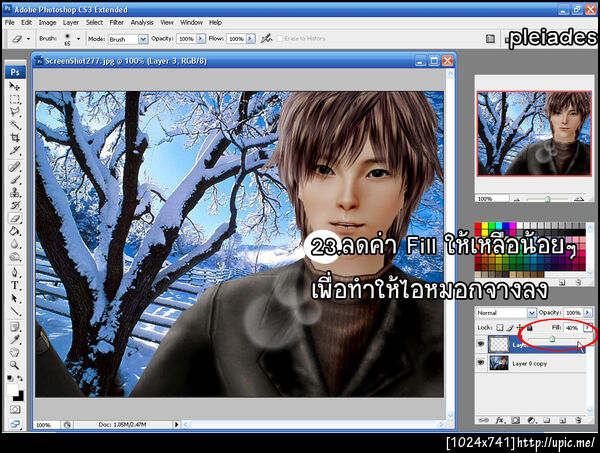The image size is (600, 453).
Task: Select the Notes tool
Action: coord(15,327)
